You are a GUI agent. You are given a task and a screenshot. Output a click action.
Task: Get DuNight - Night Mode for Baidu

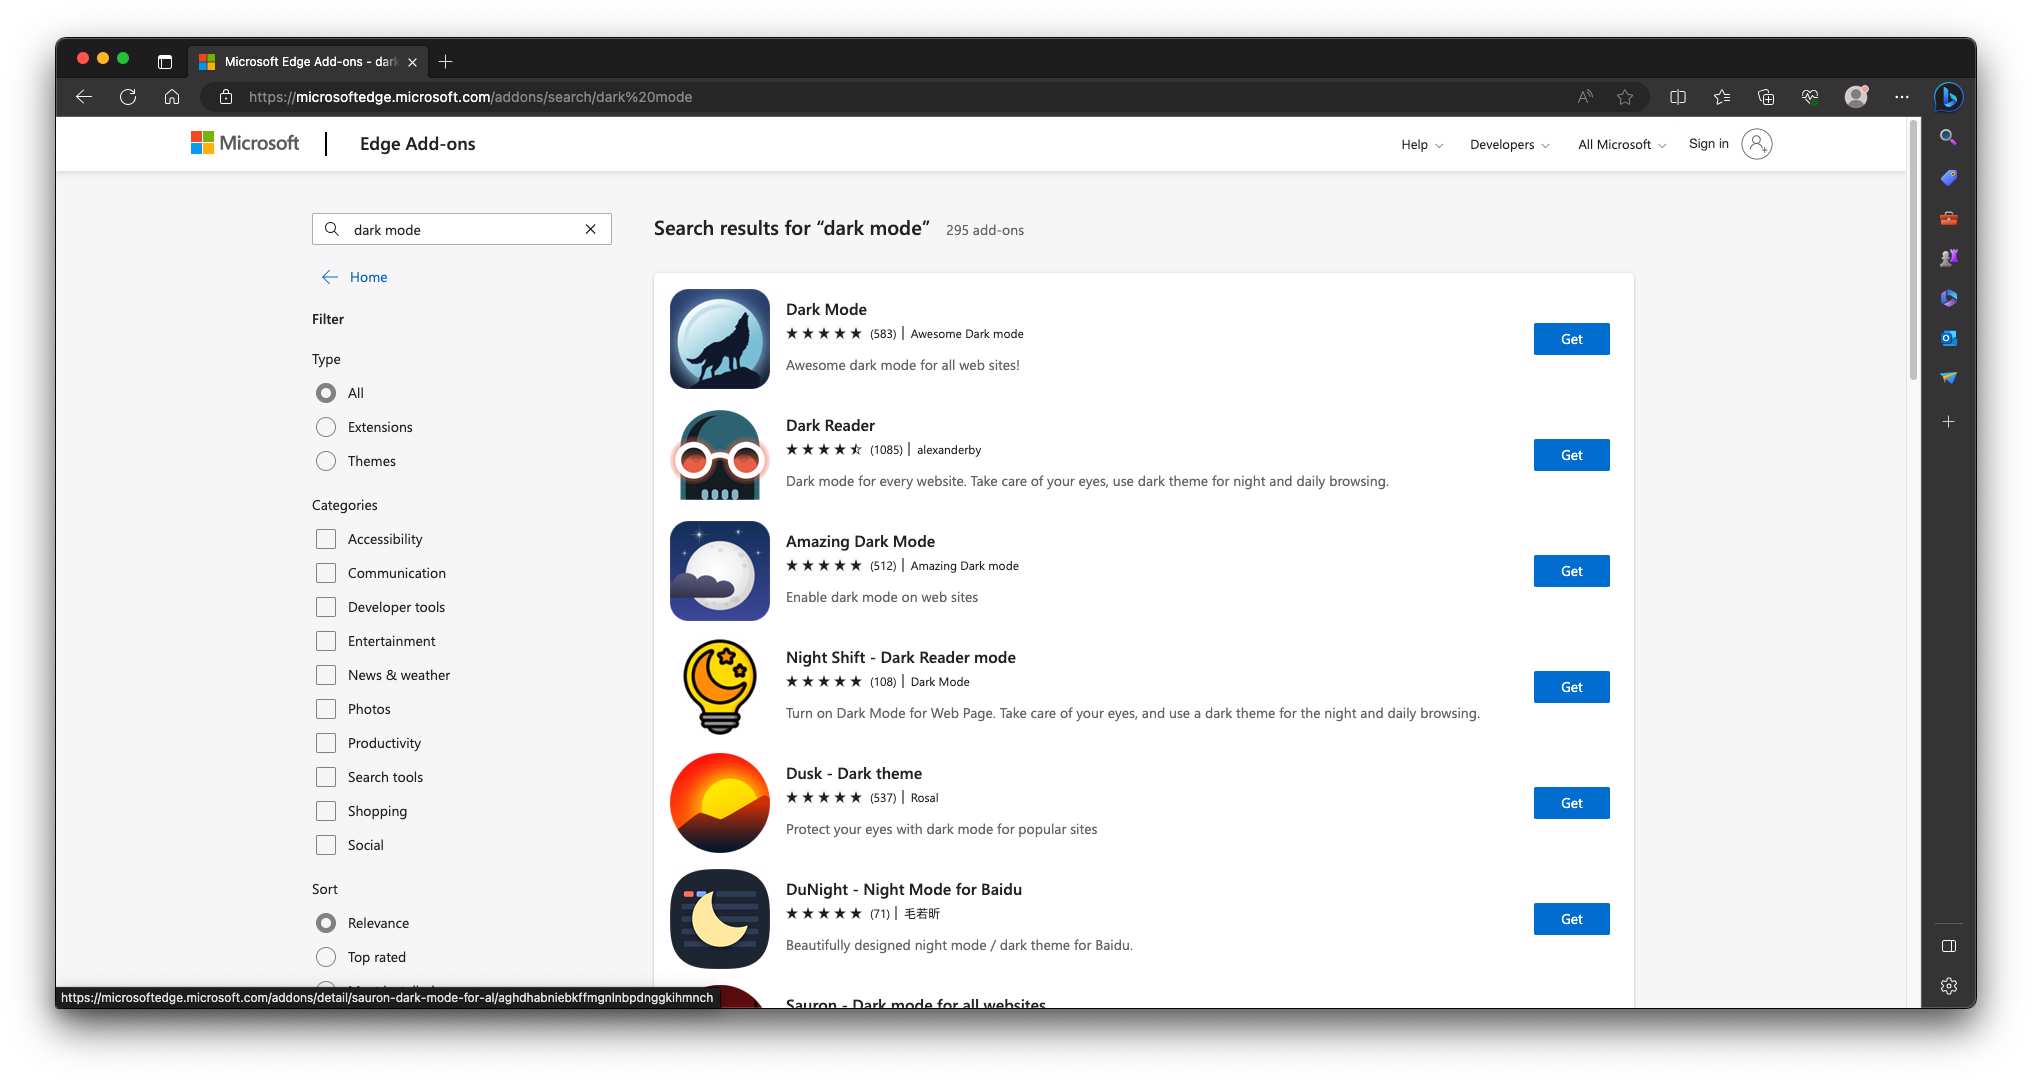[1571, 919]
